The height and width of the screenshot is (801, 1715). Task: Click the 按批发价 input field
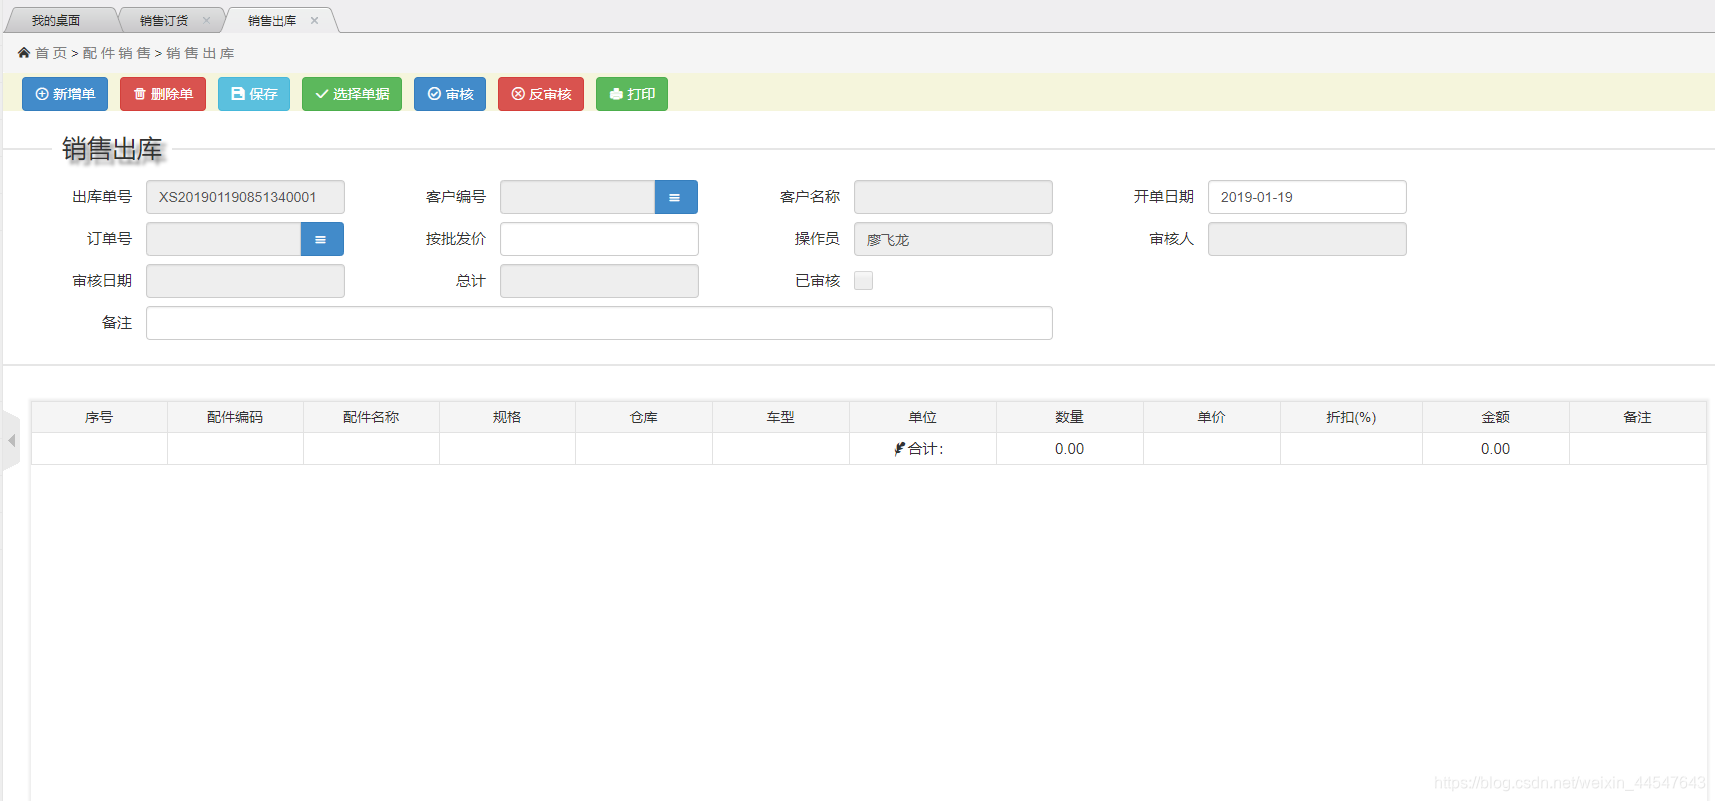click(x=599, y=239)
